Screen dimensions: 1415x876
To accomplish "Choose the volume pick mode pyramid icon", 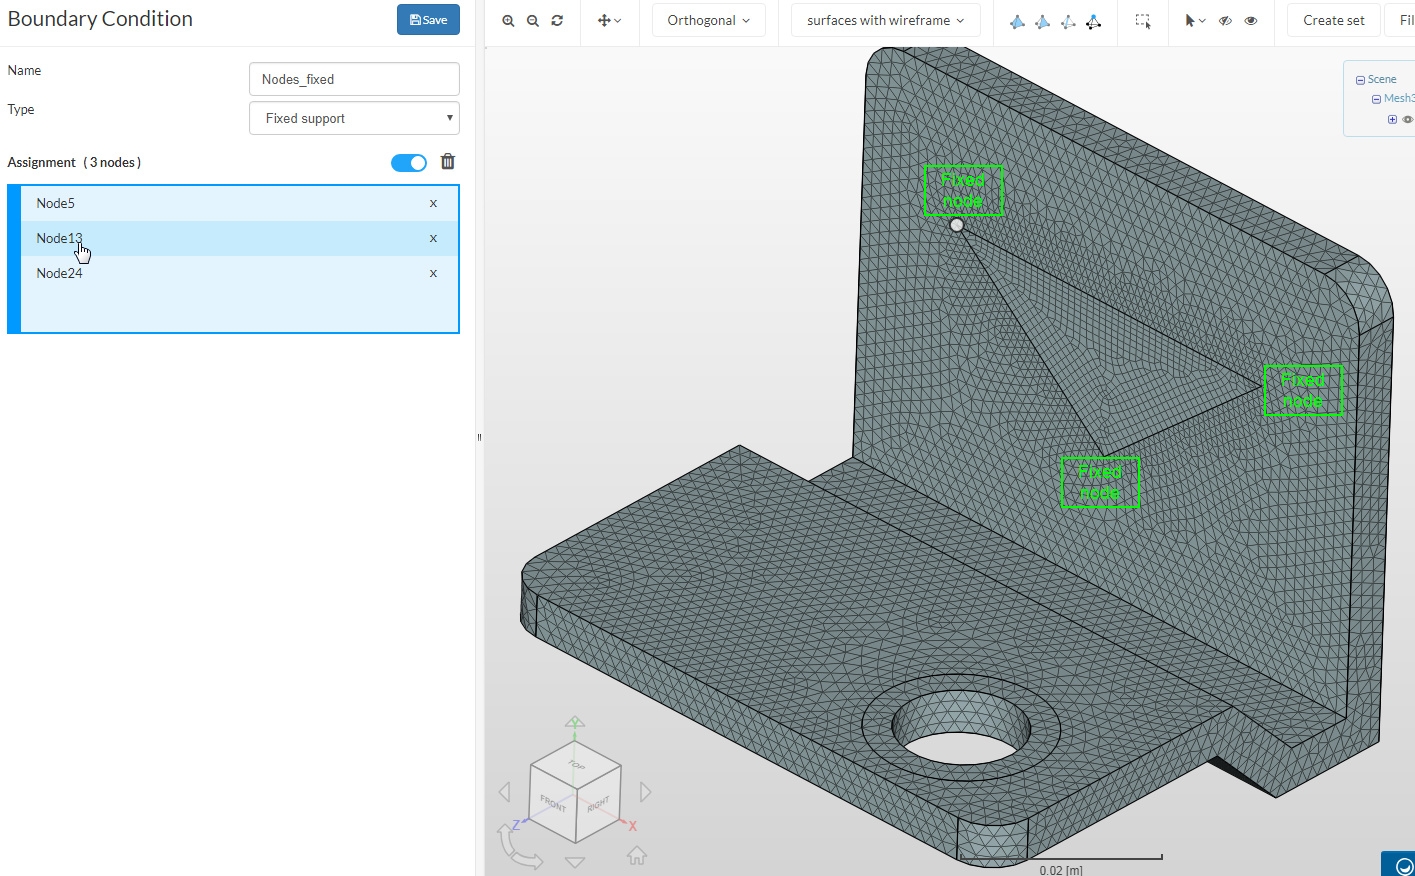I will [1017, 21].
